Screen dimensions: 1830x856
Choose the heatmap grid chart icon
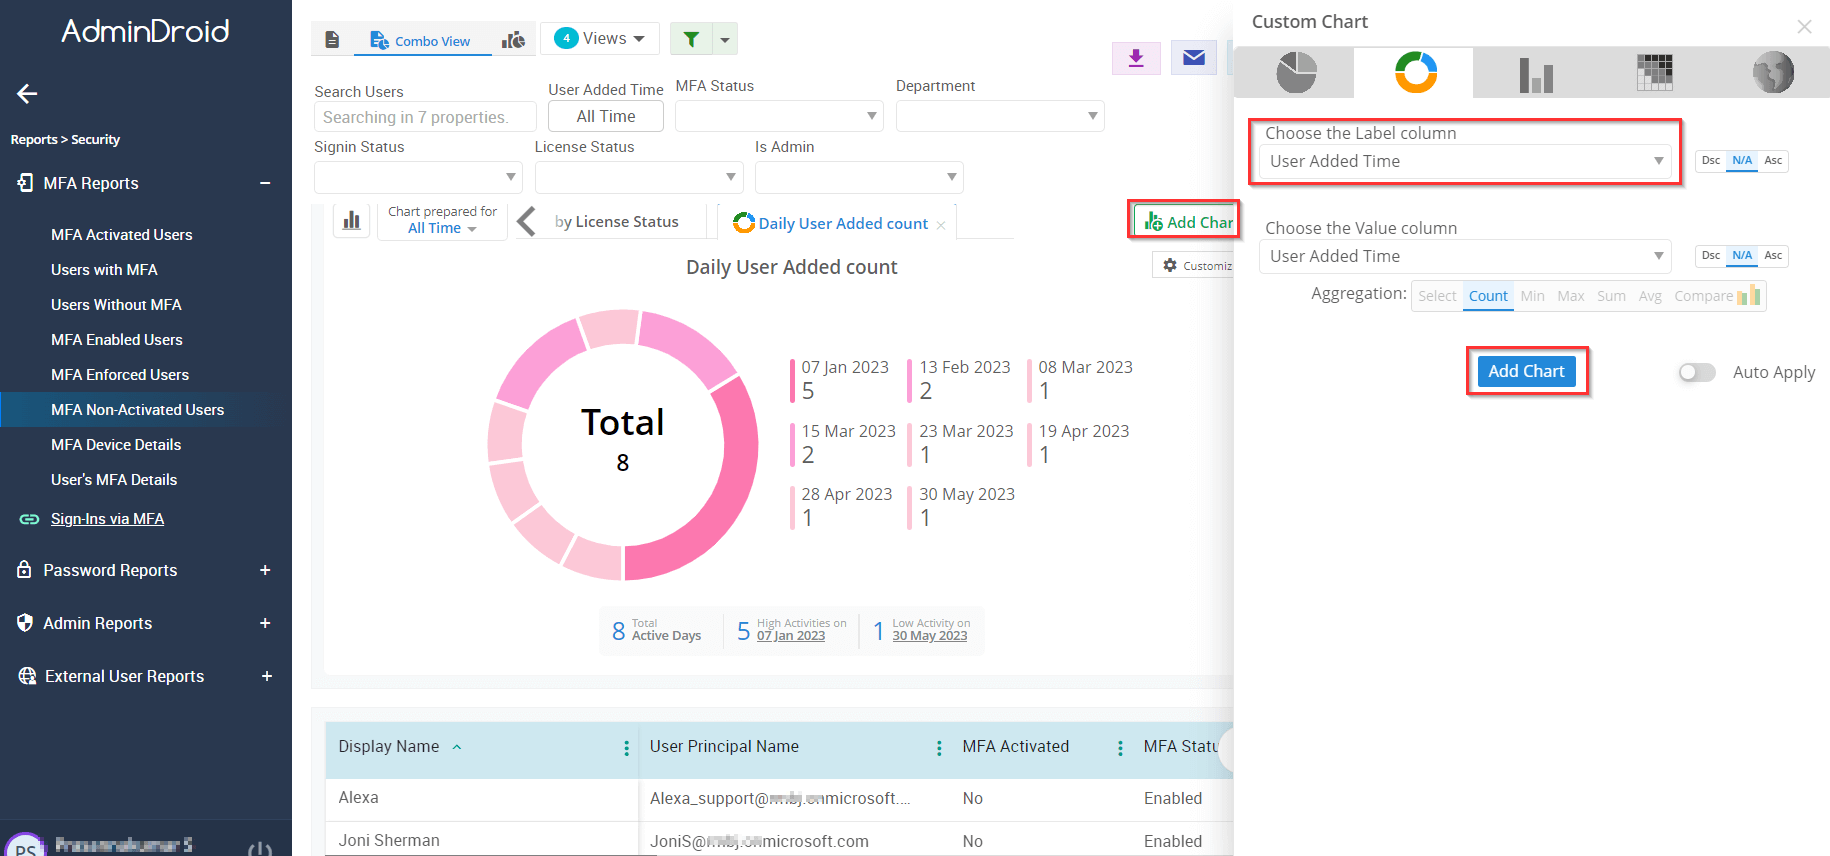[1654, 73]
